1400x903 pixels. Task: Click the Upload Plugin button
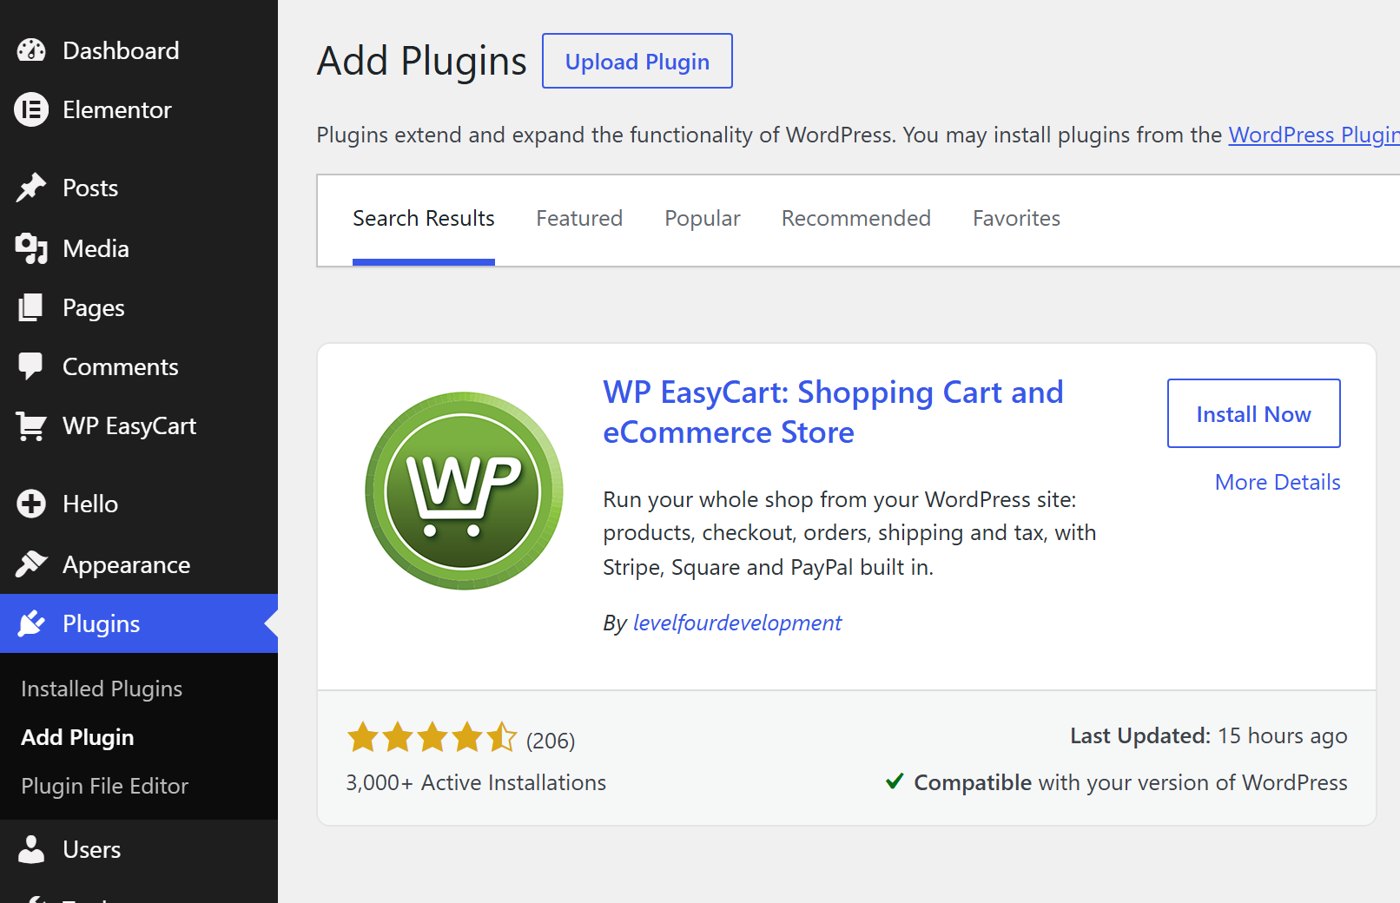tap(637, 61)
